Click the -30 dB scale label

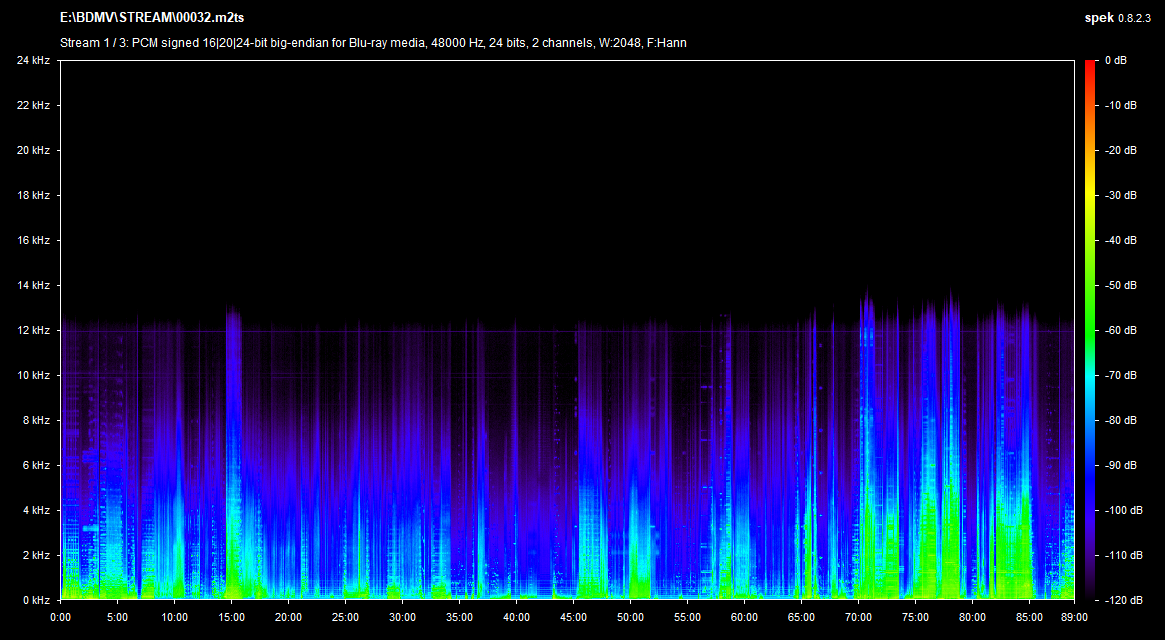(1119, 196)
